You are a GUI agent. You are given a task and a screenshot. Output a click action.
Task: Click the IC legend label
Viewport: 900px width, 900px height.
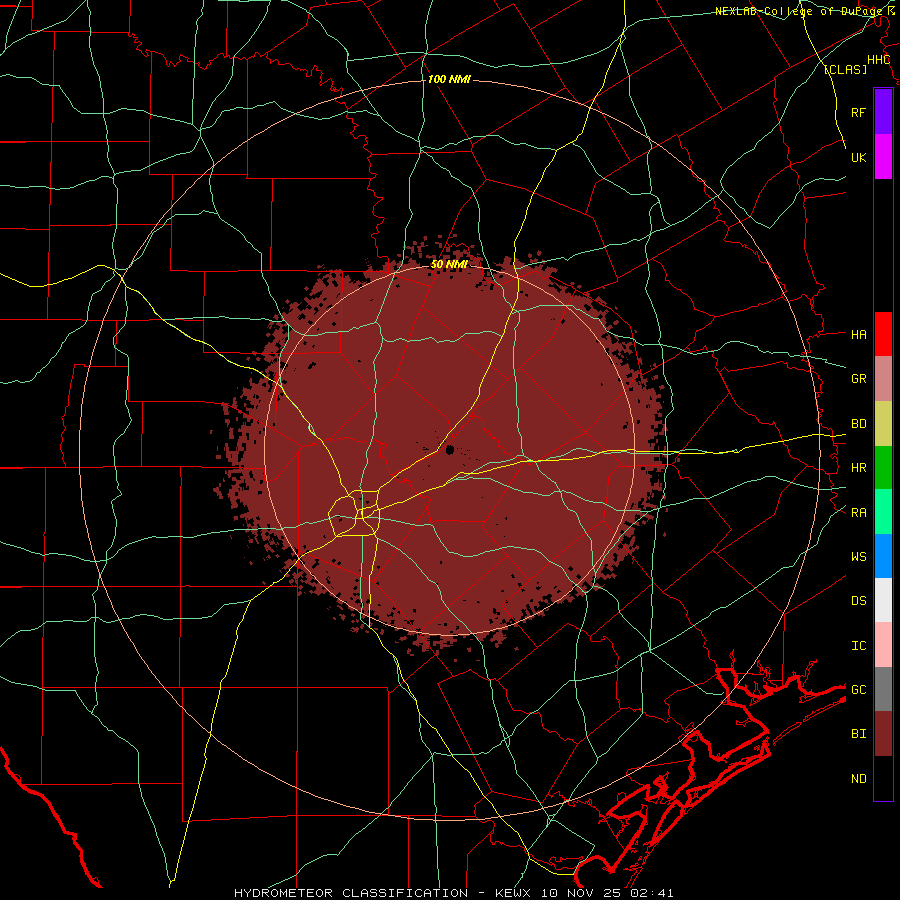point(858,646)
